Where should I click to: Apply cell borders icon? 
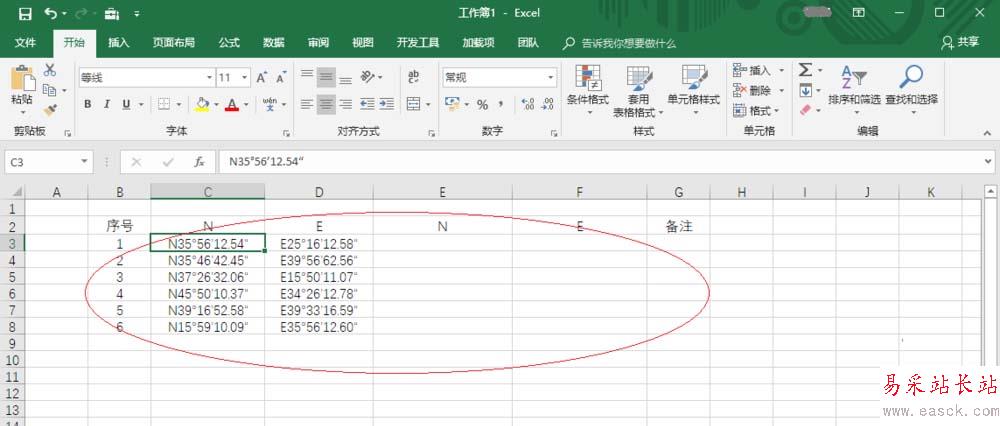[x=164, y=104]
